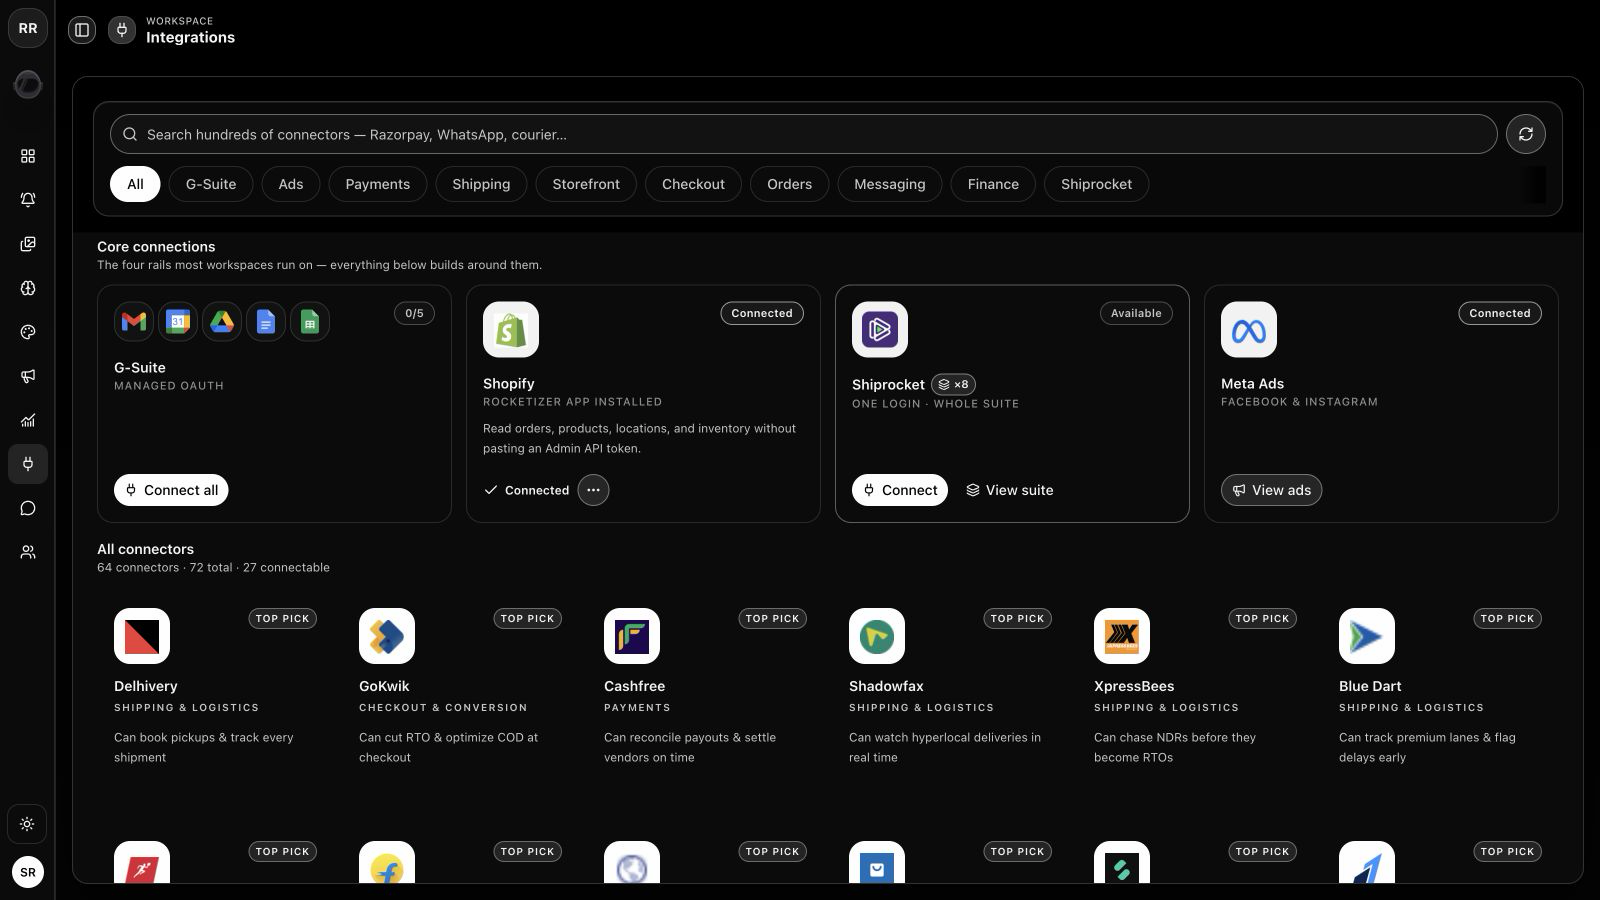Select the Cashfree connector name

point(634,686)
